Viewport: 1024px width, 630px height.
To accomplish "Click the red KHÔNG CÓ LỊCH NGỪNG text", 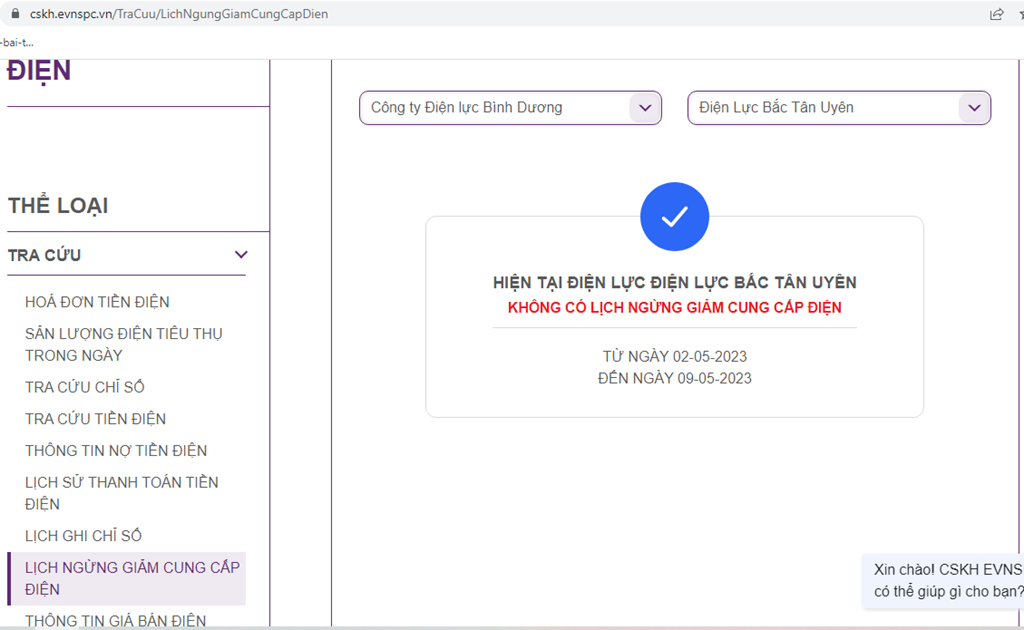I will [x=675, y=307].
